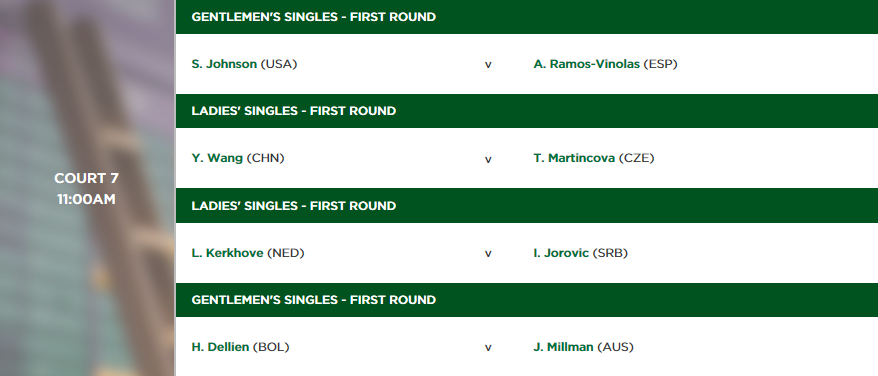The image size is (878, 376).
Task: Select I. Jorovic player name
Action: tap(561, 253)
